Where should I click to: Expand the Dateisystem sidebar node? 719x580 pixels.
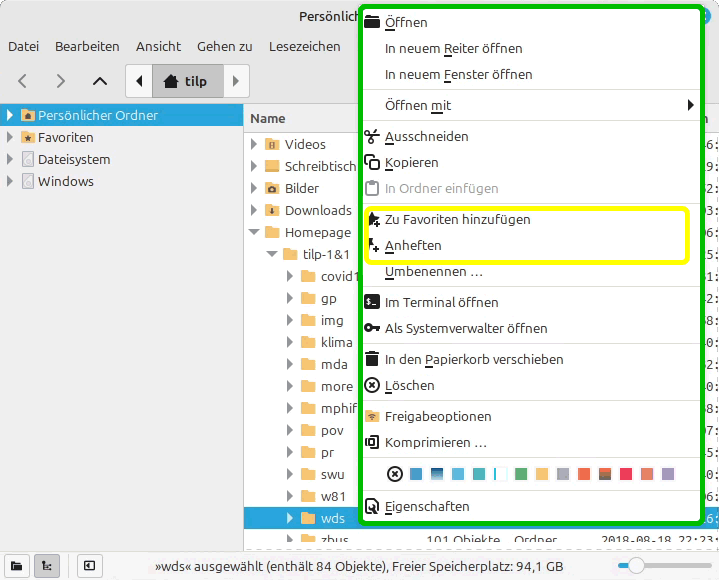[x=11, y=160]
